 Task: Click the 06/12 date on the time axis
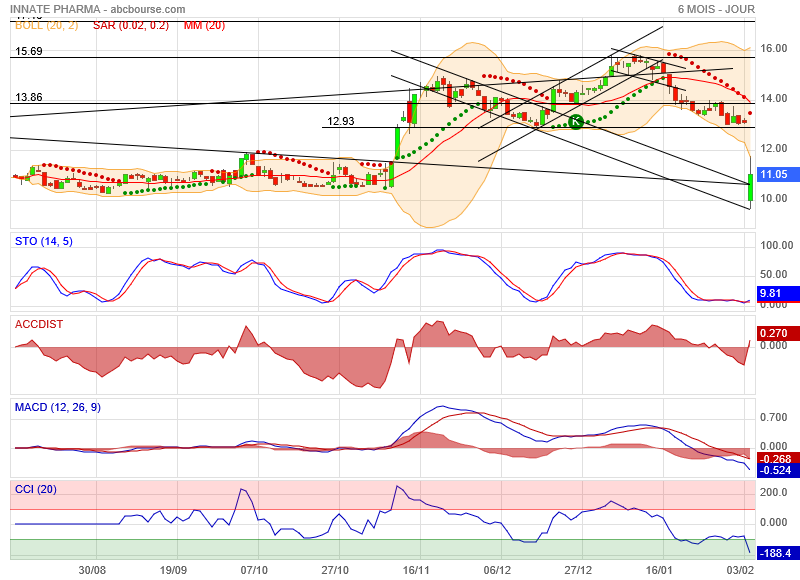497,570
